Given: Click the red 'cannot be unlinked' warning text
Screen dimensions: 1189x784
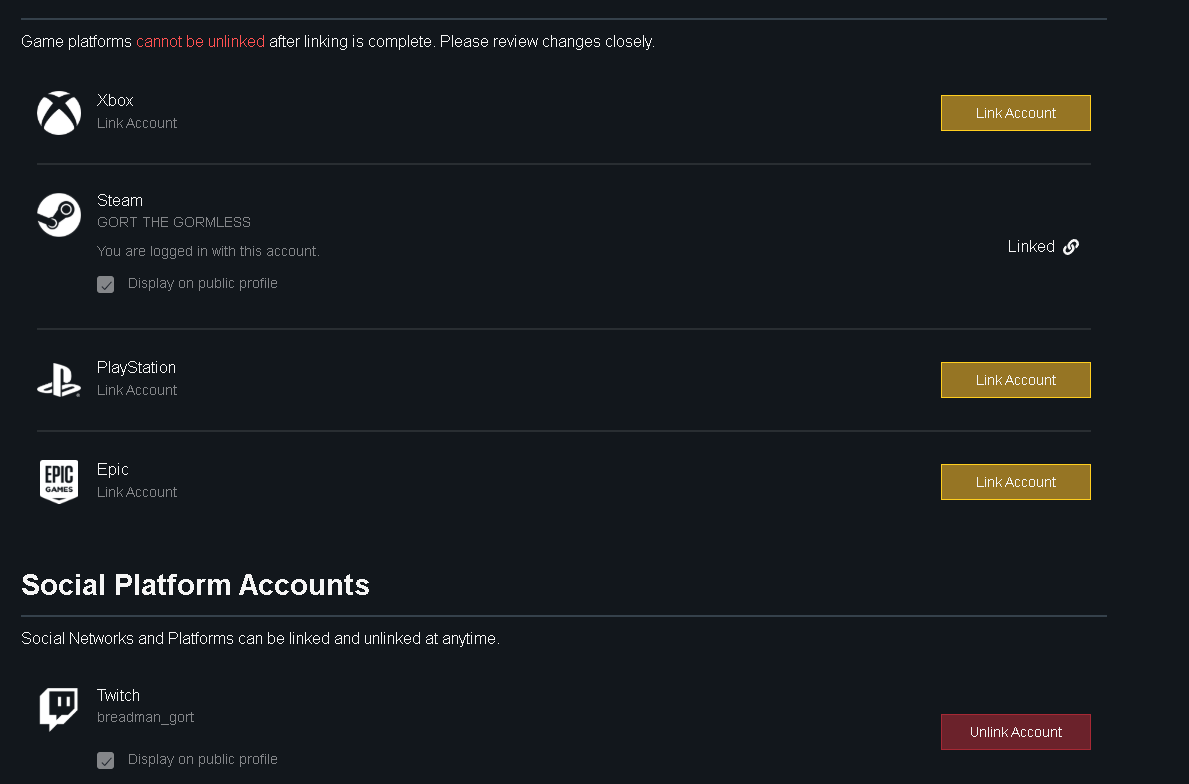Looking at the screenshot, I should [200, 42].
